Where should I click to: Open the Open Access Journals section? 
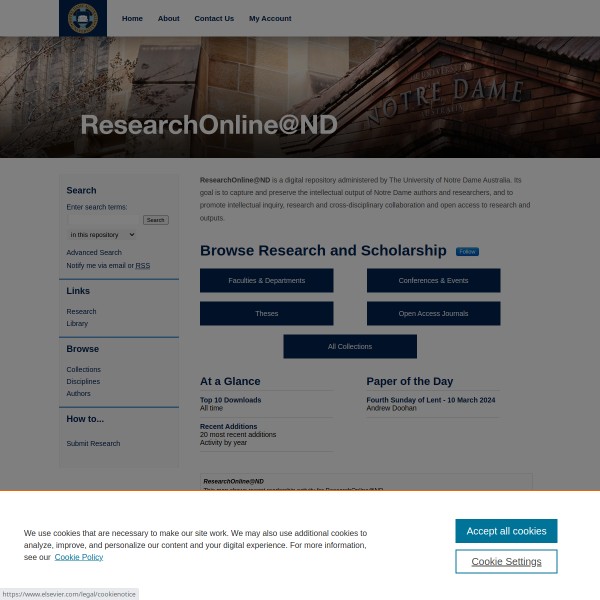point(433,314)
